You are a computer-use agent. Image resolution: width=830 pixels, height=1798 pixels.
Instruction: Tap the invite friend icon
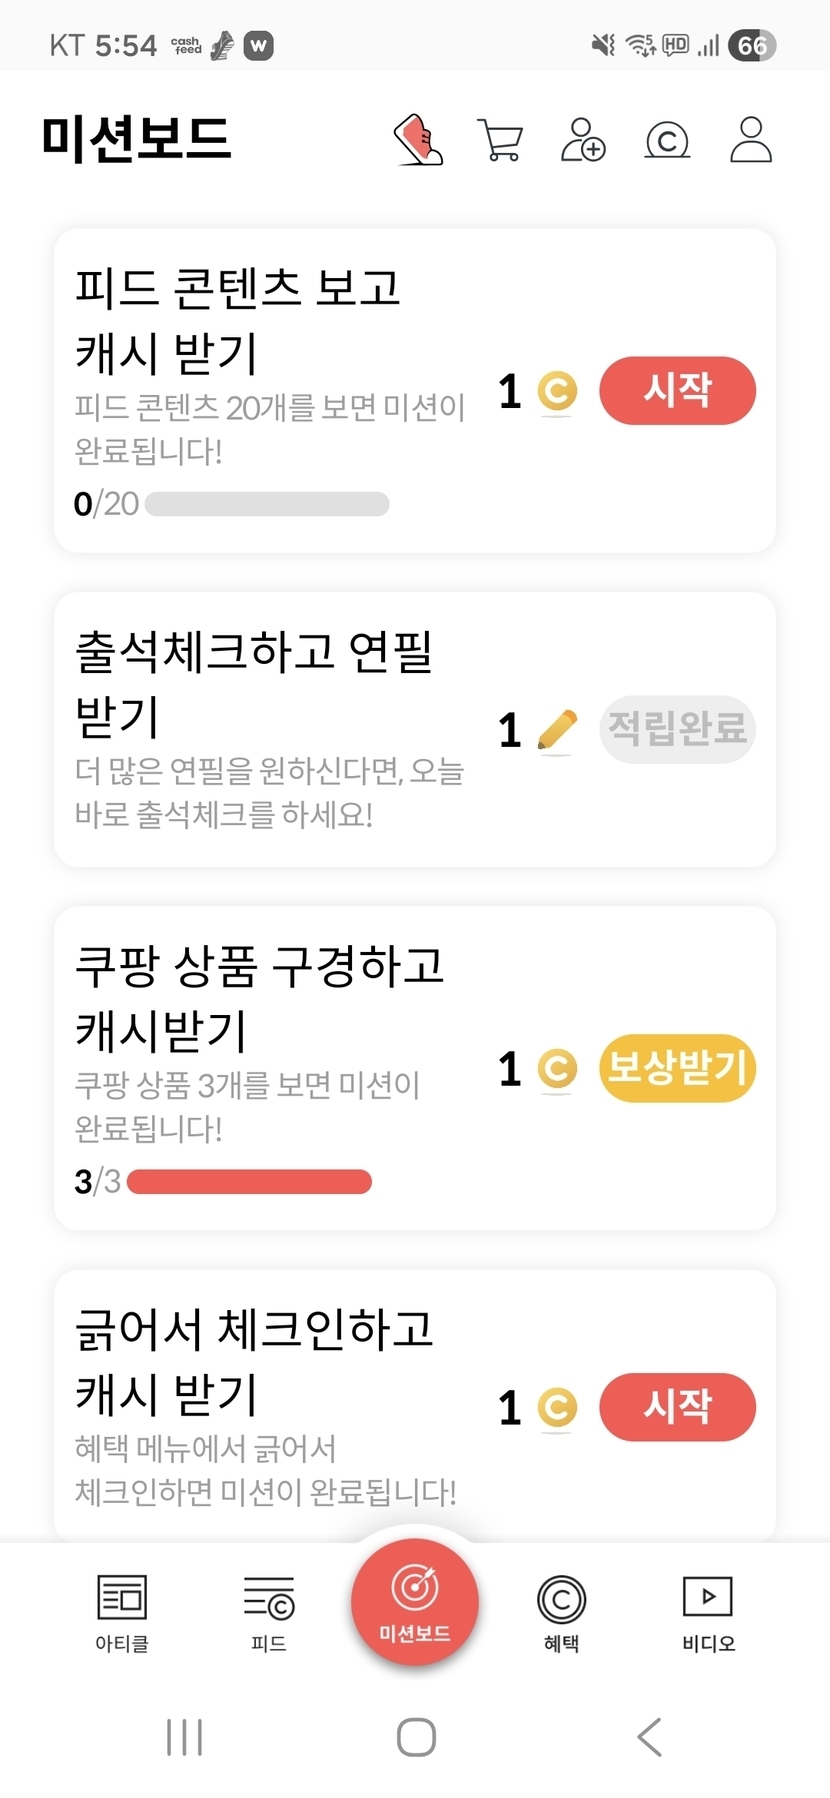[583, 139]
